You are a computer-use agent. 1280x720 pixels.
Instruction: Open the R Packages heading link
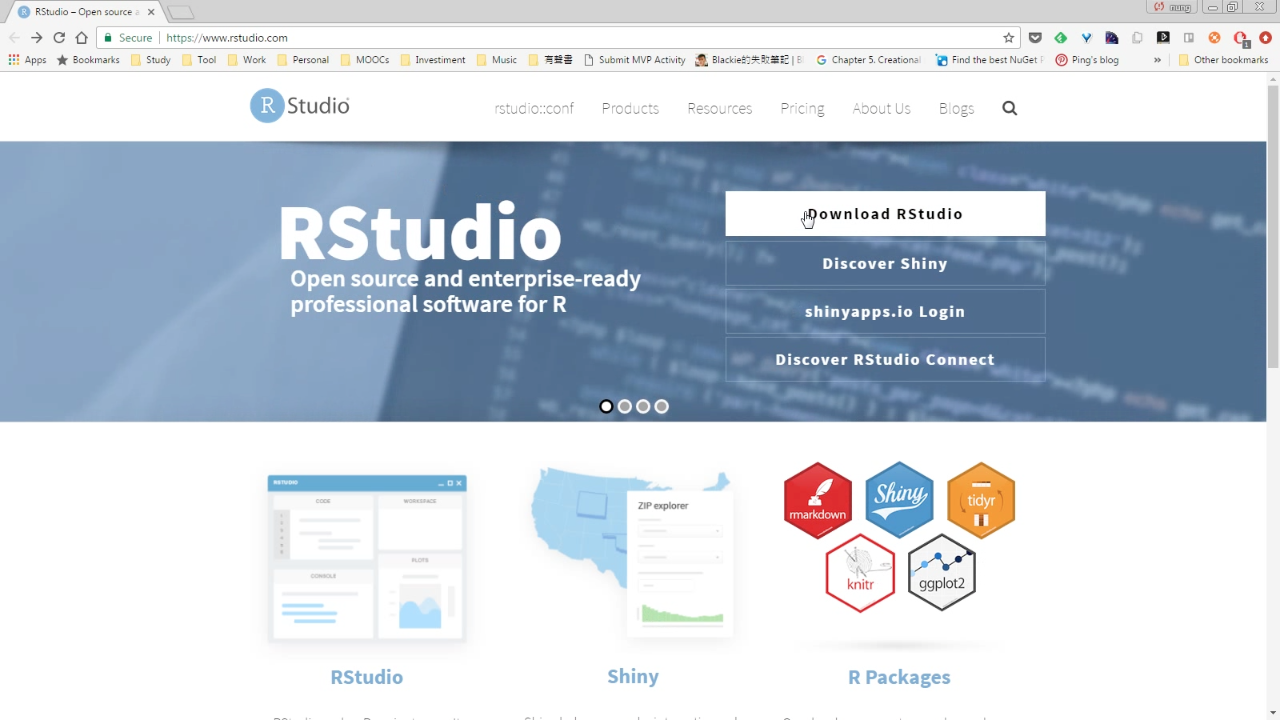point(899,677)
